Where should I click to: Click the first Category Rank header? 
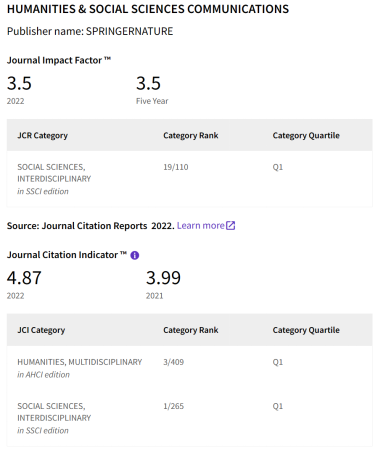pos(191,135)
